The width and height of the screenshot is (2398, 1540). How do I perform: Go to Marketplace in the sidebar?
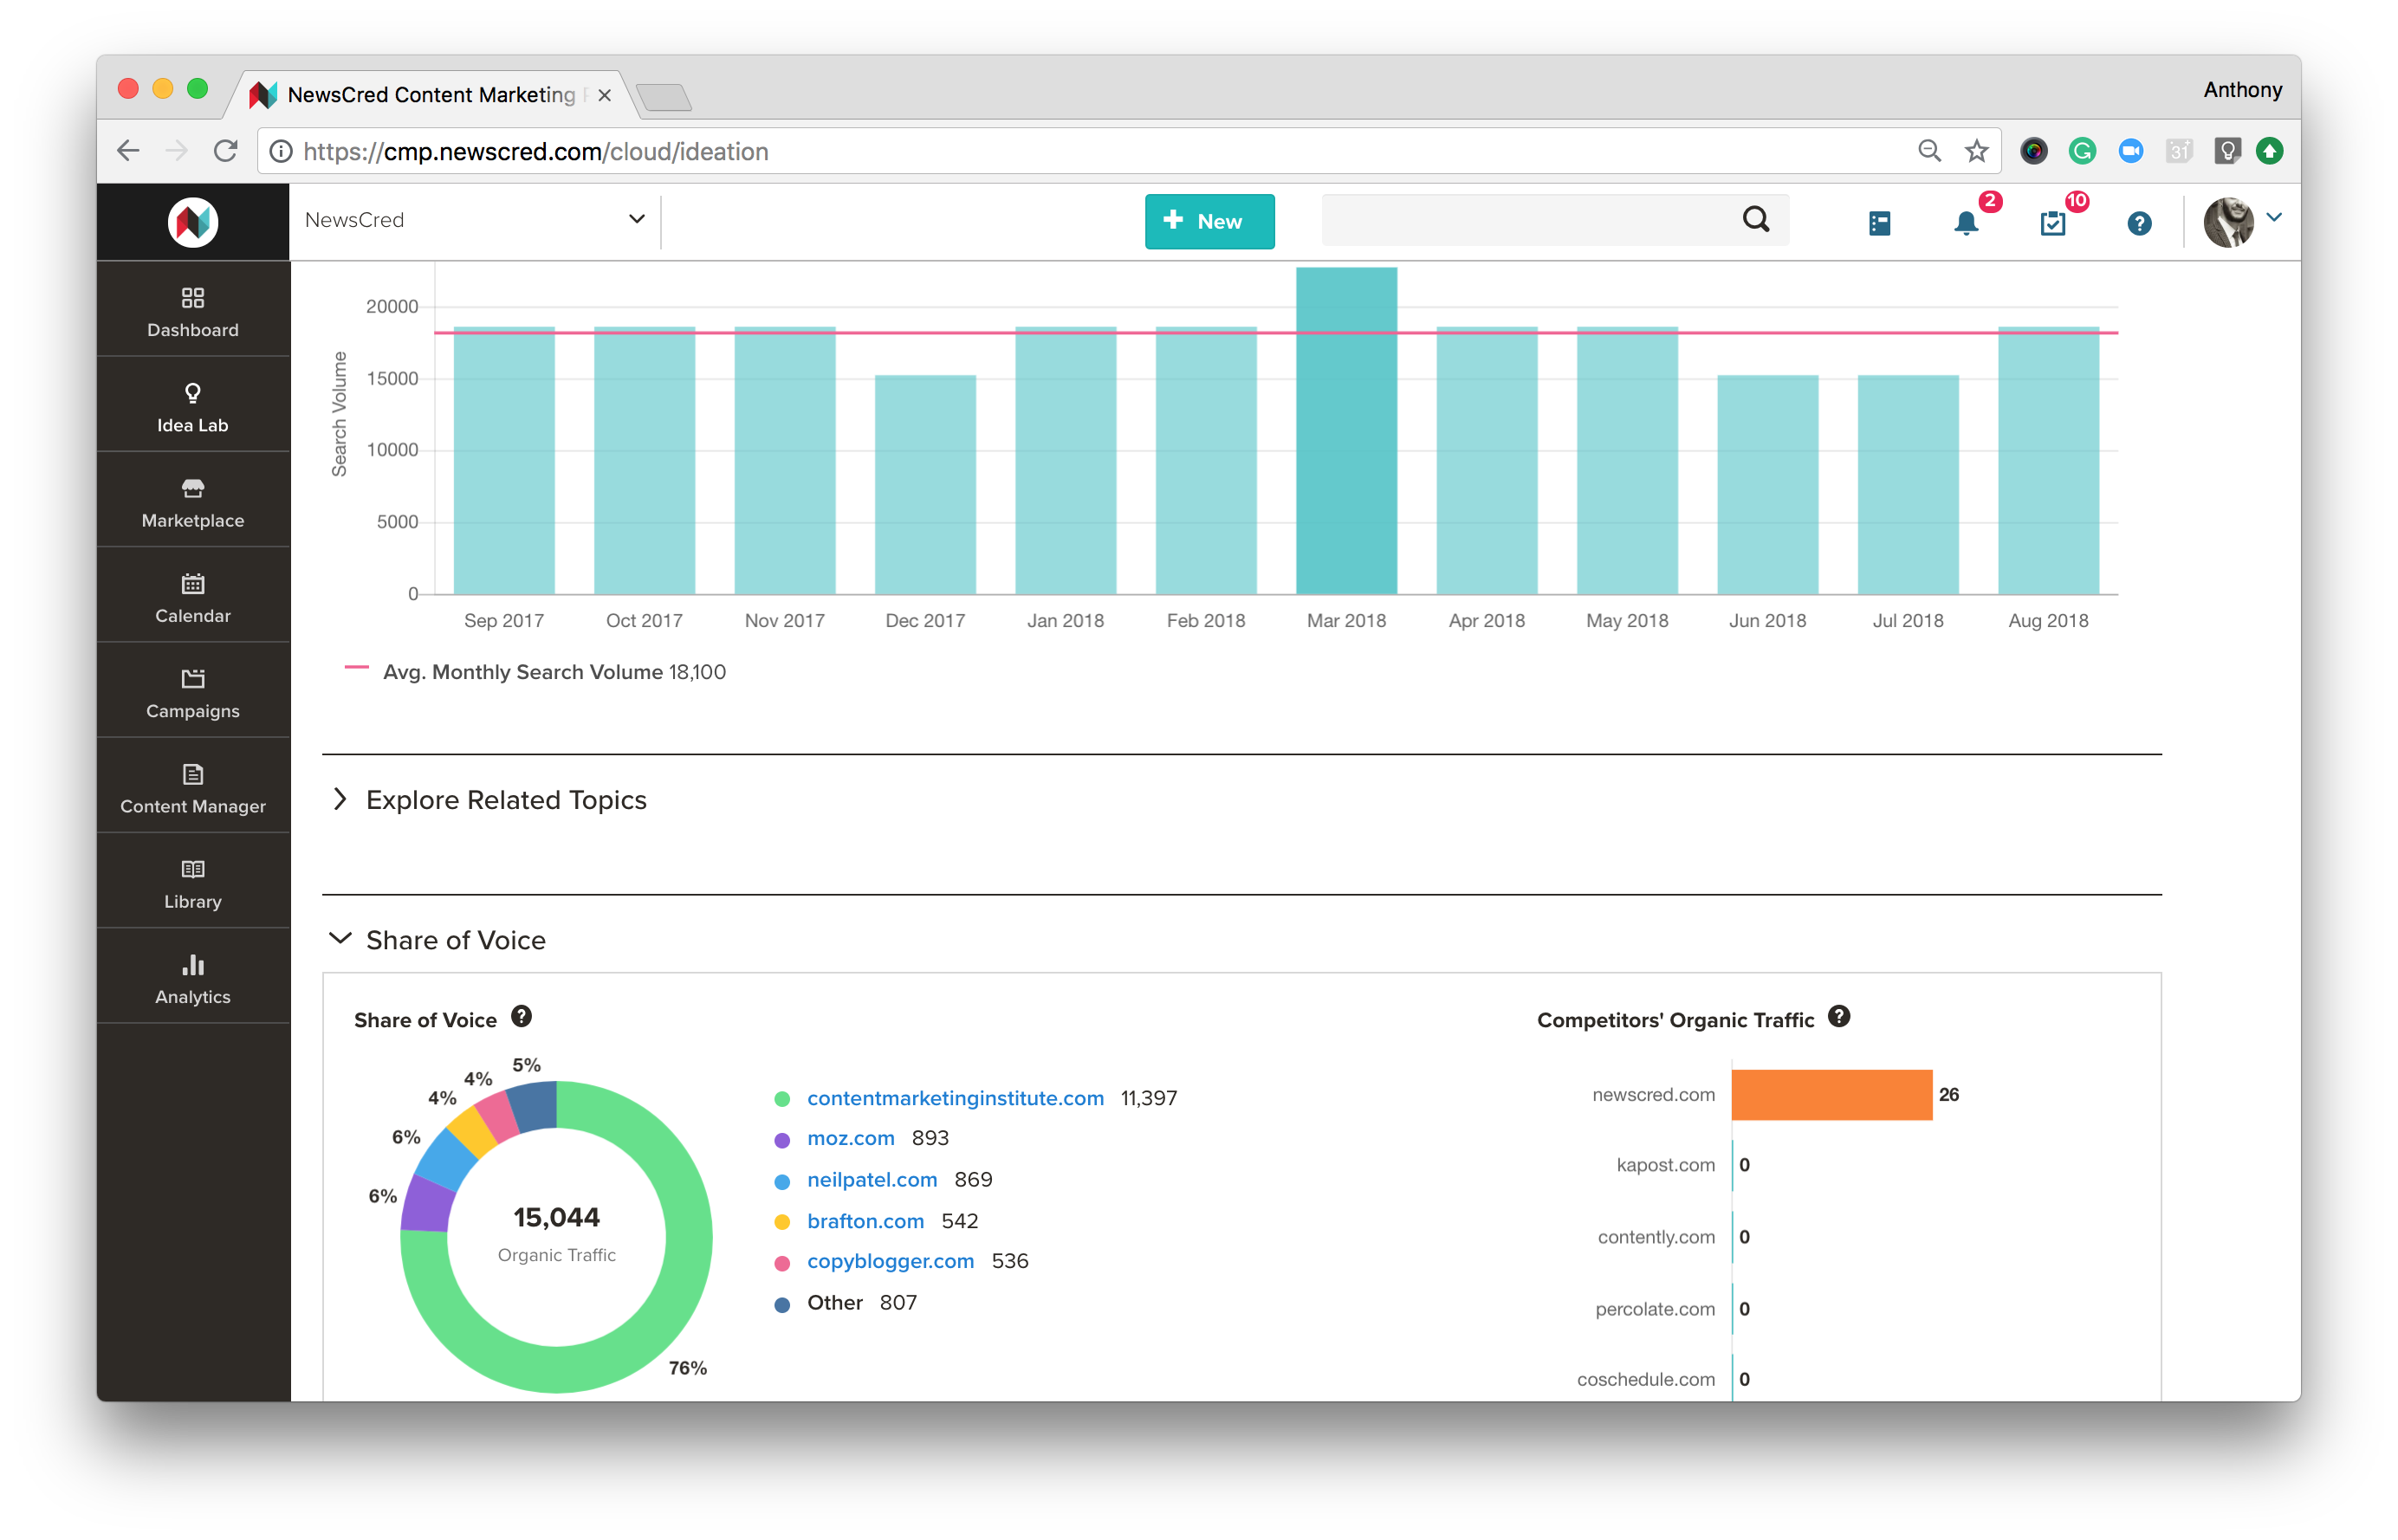pos(193,503)
